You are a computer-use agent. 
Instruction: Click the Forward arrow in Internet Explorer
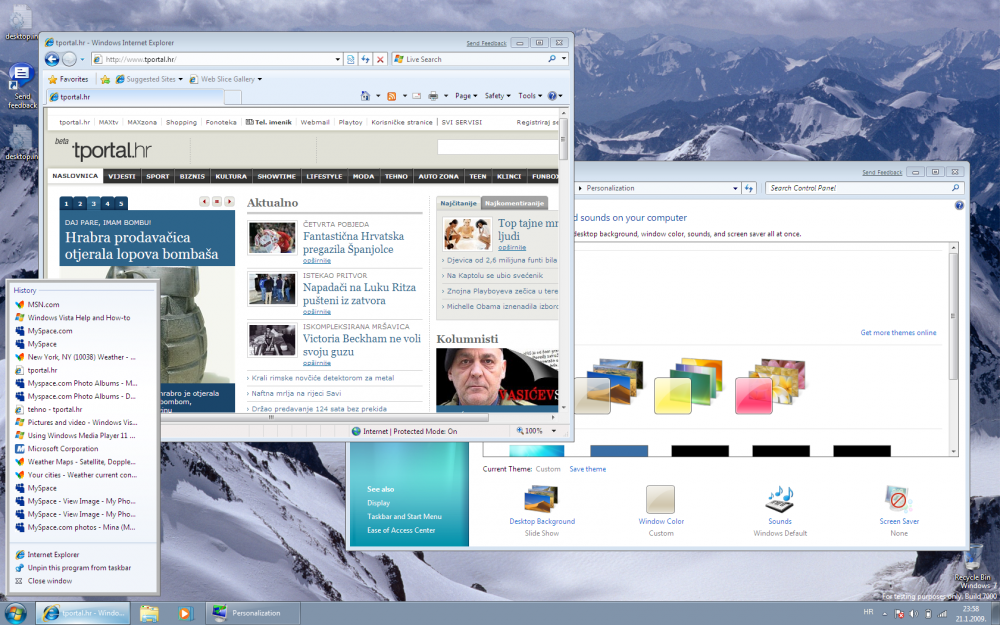[69, 59]
